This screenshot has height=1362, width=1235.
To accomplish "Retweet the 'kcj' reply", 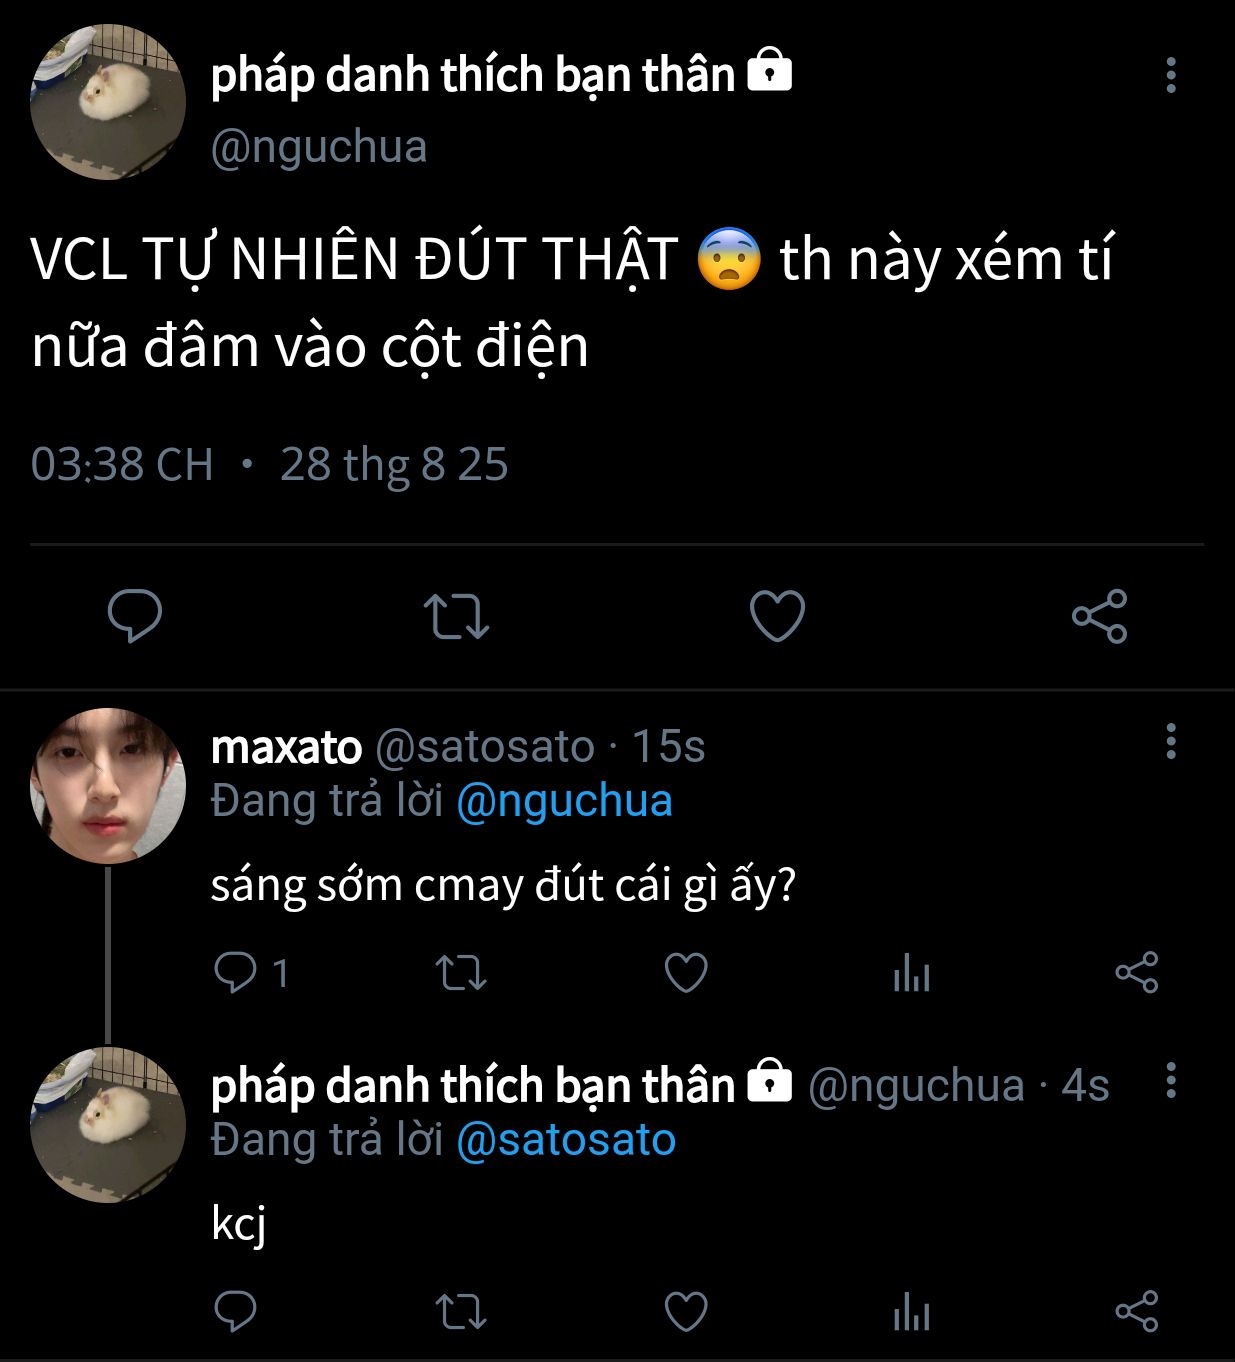I will tap(461, 1311).
